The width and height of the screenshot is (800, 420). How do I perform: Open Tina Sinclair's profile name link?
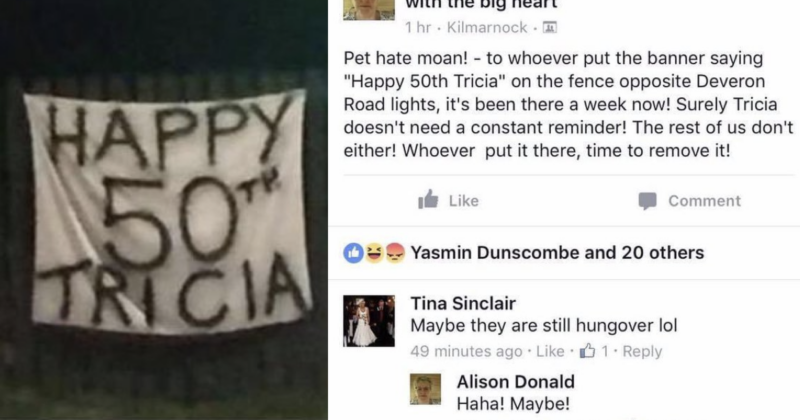point(463,303)
